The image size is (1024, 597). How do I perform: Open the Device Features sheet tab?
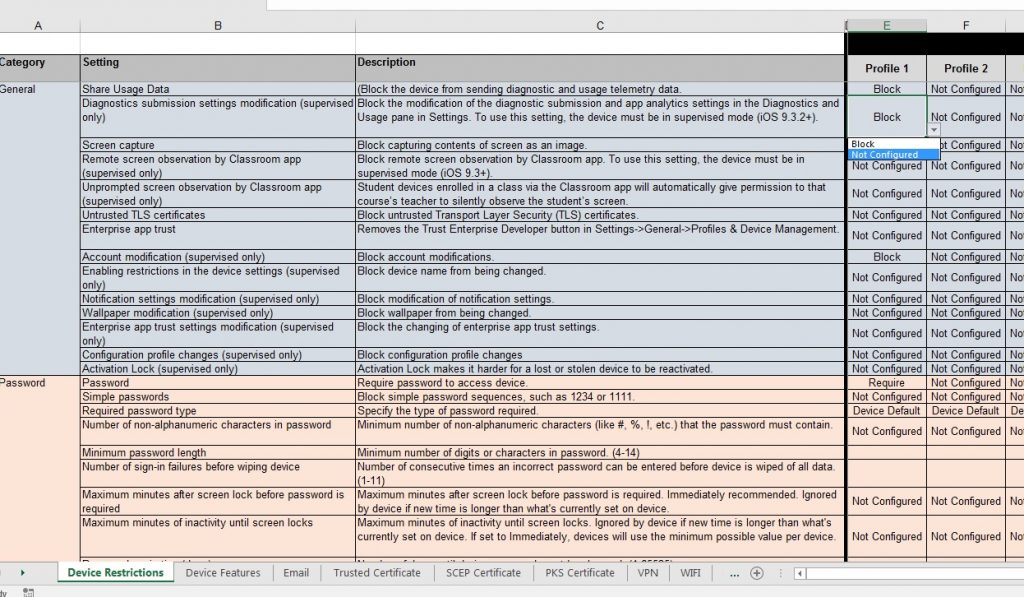coord(223,573)
